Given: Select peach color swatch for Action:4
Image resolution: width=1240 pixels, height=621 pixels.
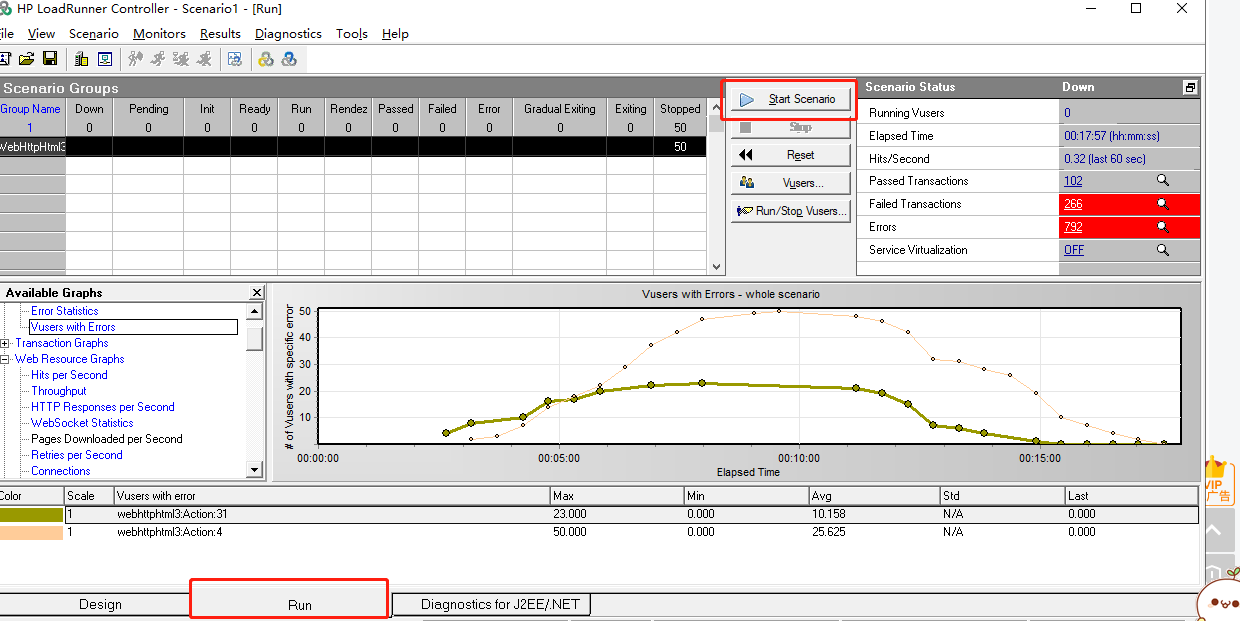Looking at the screenshot, I should coord(32,533).
